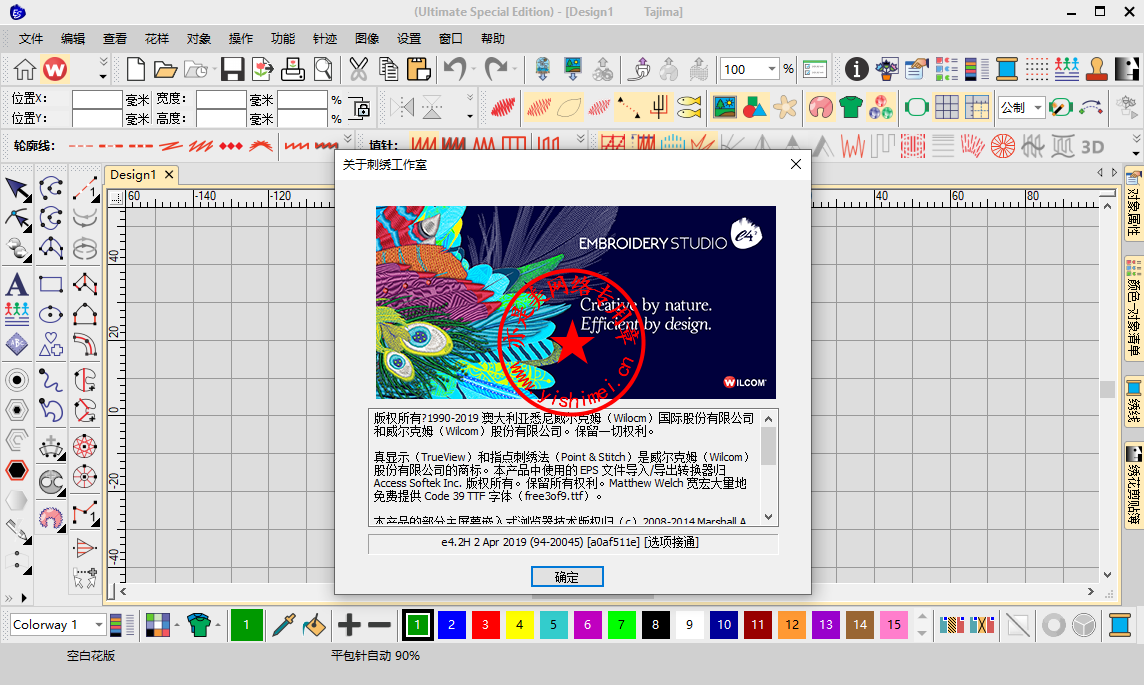Redo the last undone action
Viewport: 1144px width, 685px height.
tap(496, 69)
